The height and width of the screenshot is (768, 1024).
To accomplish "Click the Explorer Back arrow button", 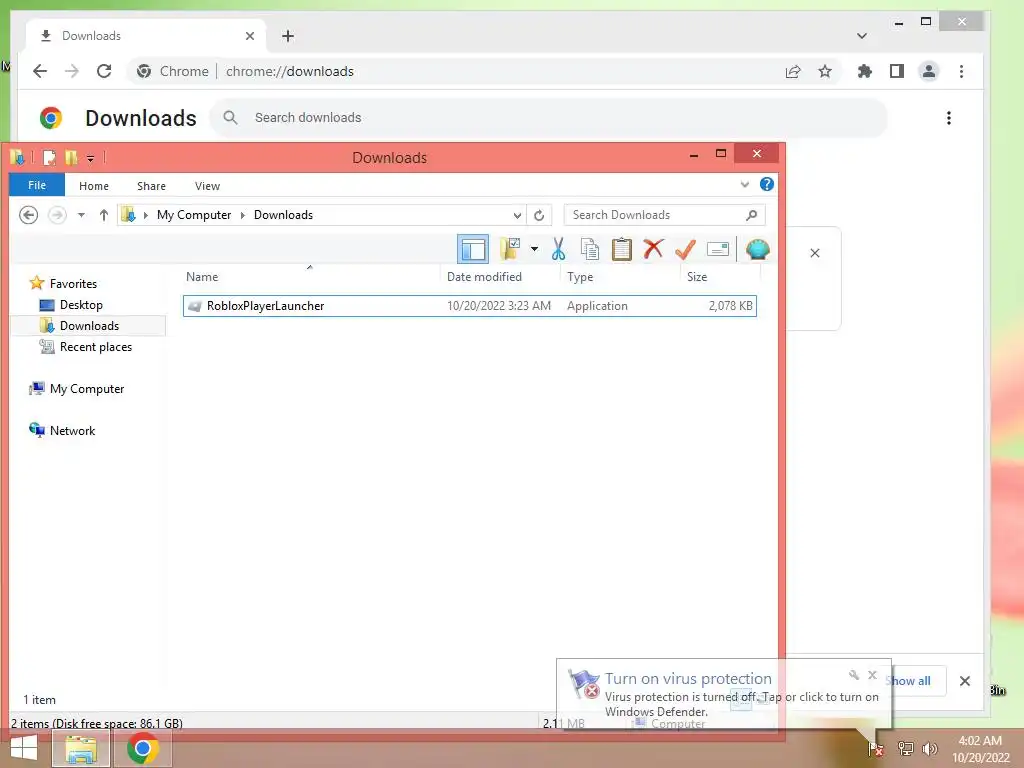I will click(28, 215).
